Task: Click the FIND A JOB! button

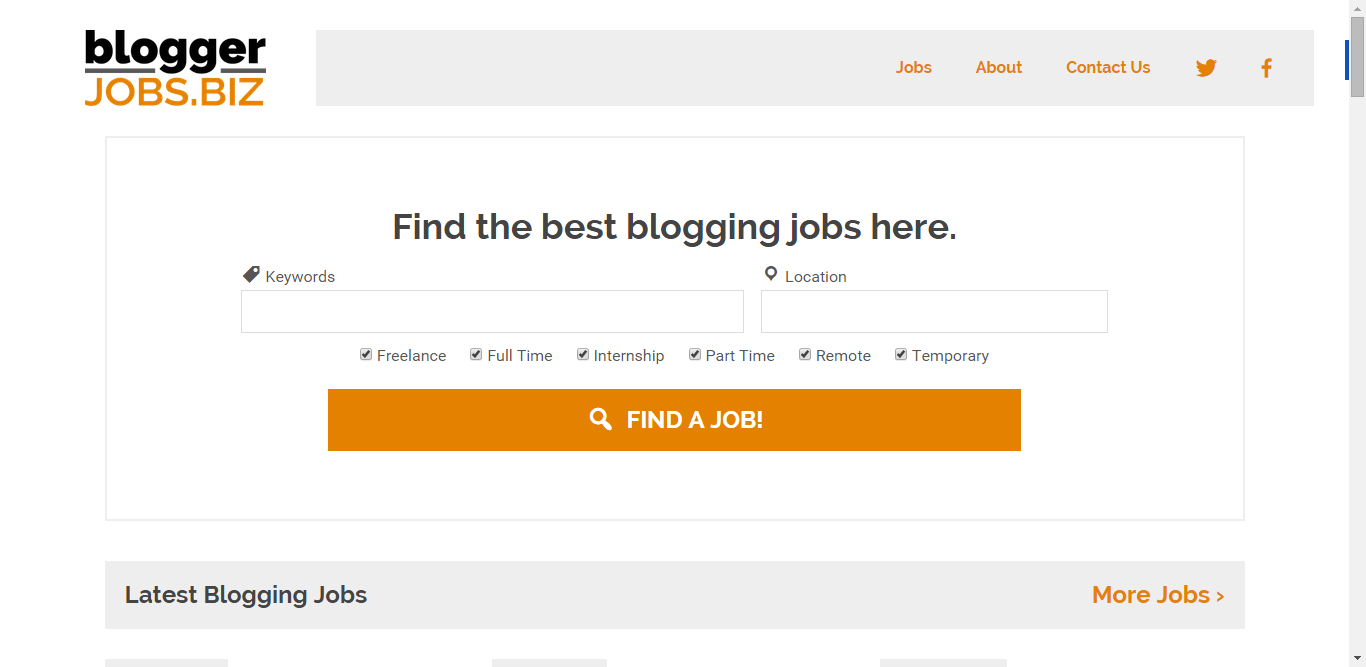Action: point(674,420)
